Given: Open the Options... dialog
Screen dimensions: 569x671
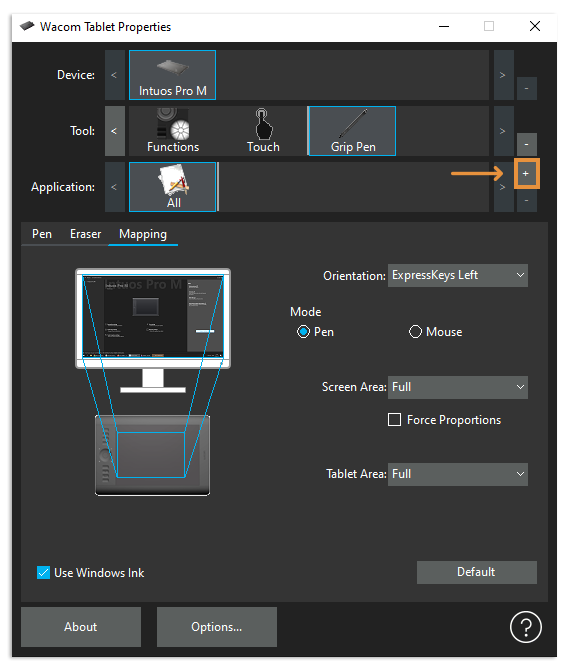Looking at the screenshot, I should tap(217, 627).
